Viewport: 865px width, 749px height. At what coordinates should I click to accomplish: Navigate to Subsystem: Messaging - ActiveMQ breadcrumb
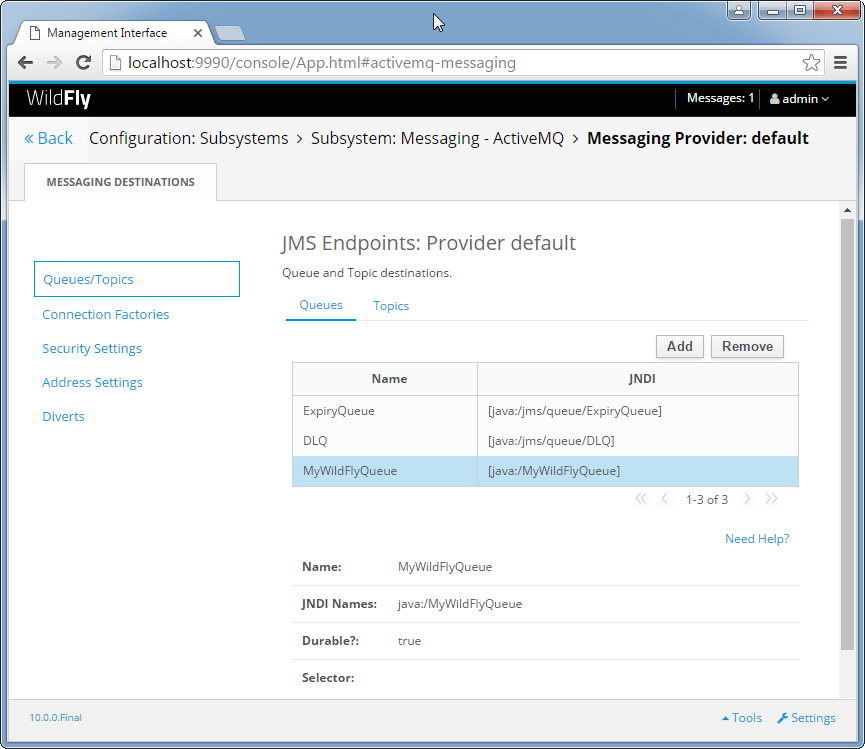(x=437, y=138)
